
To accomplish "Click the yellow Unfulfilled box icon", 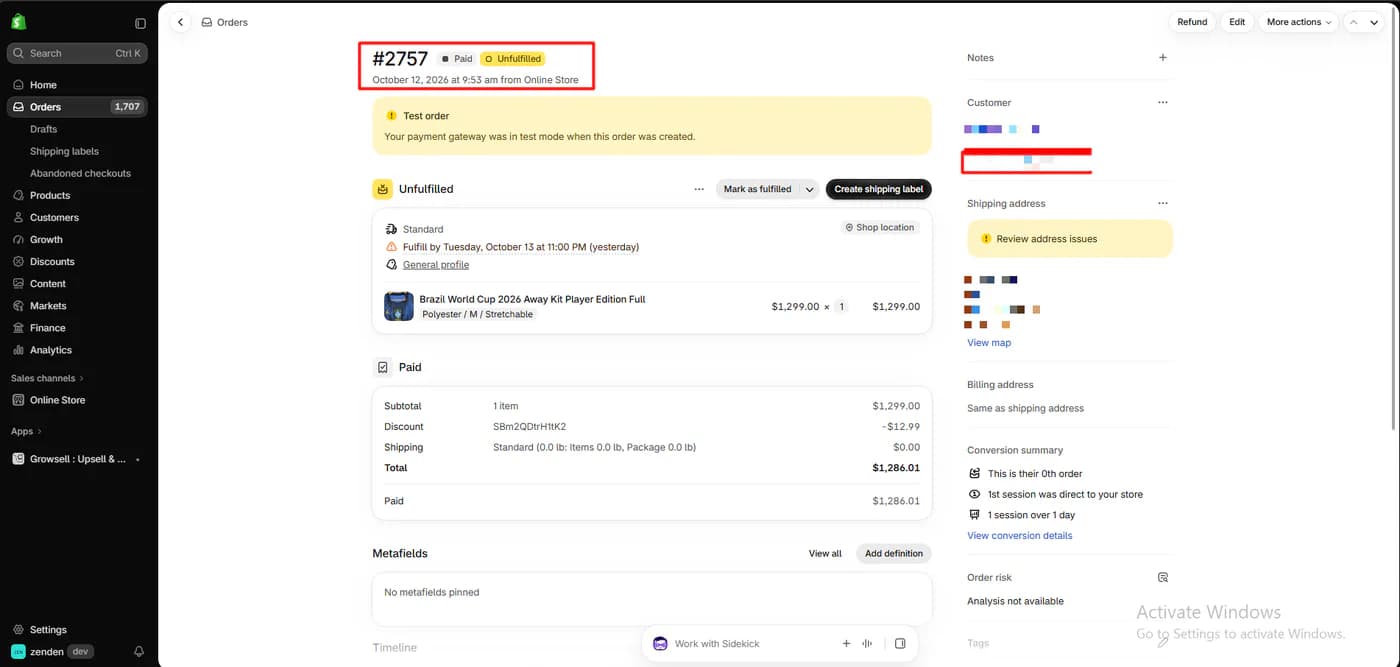I will pyautogui.click(x=382, y=189).
